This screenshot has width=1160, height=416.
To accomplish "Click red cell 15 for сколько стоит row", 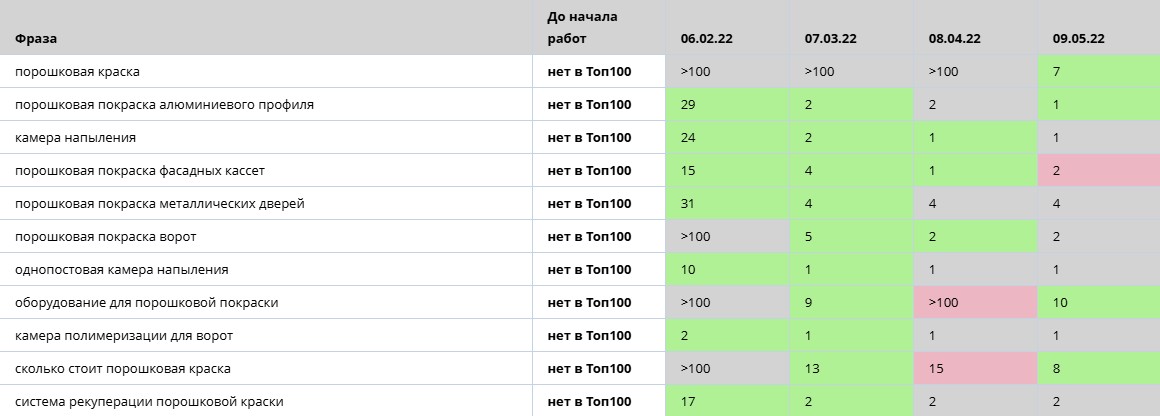I will tap(975, 369).
